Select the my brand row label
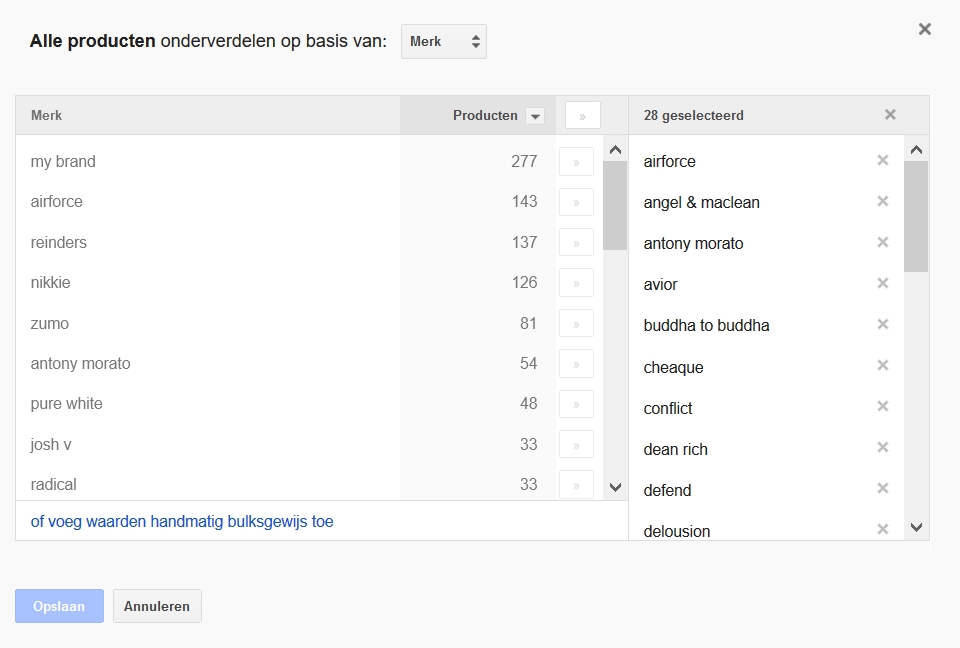The image size is (960, 648). (63, 162)
